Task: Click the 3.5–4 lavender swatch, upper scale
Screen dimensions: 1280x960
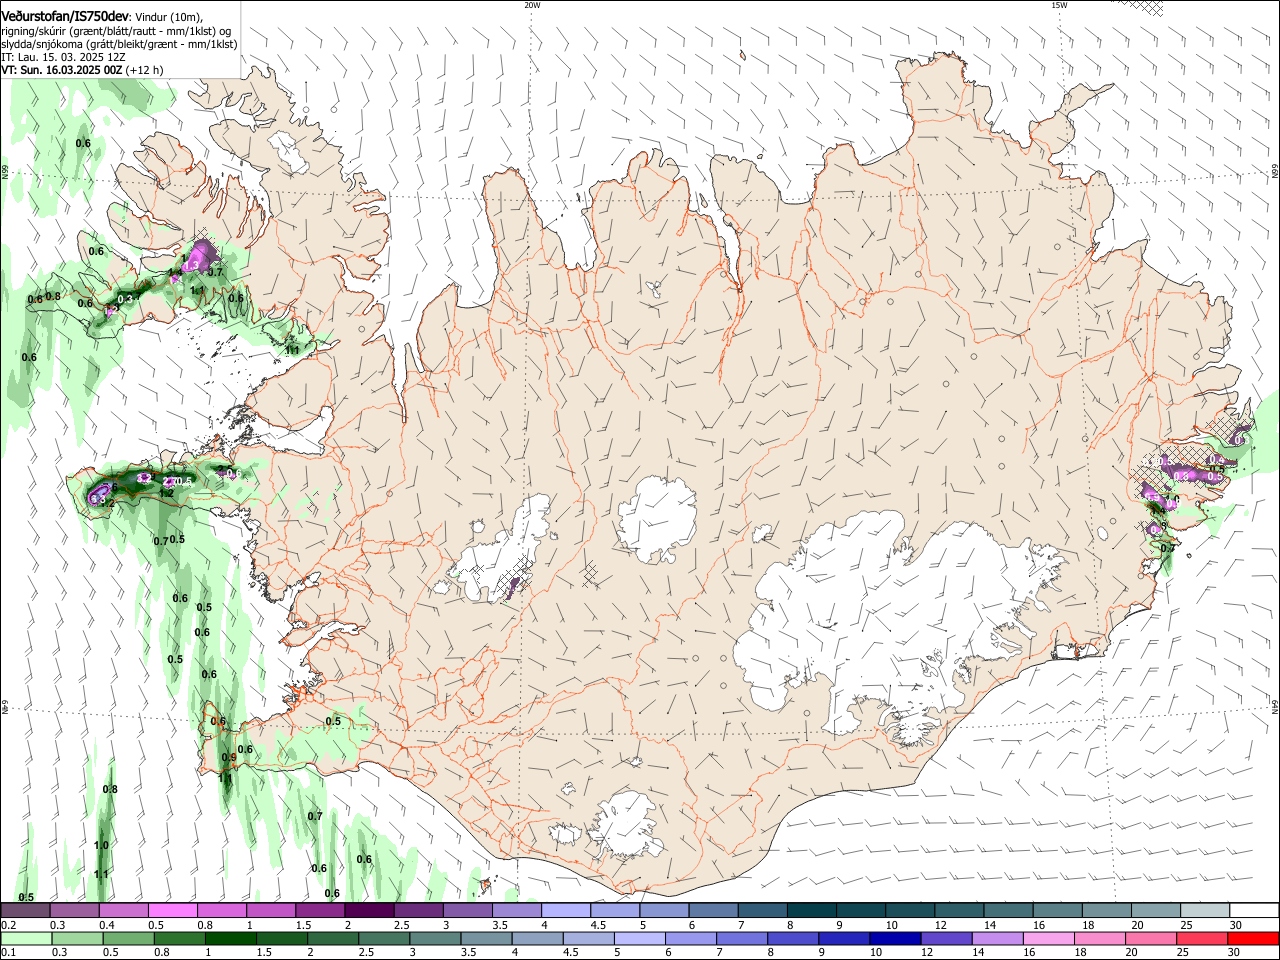Action: pyautogui.click(x=516, y=911)
